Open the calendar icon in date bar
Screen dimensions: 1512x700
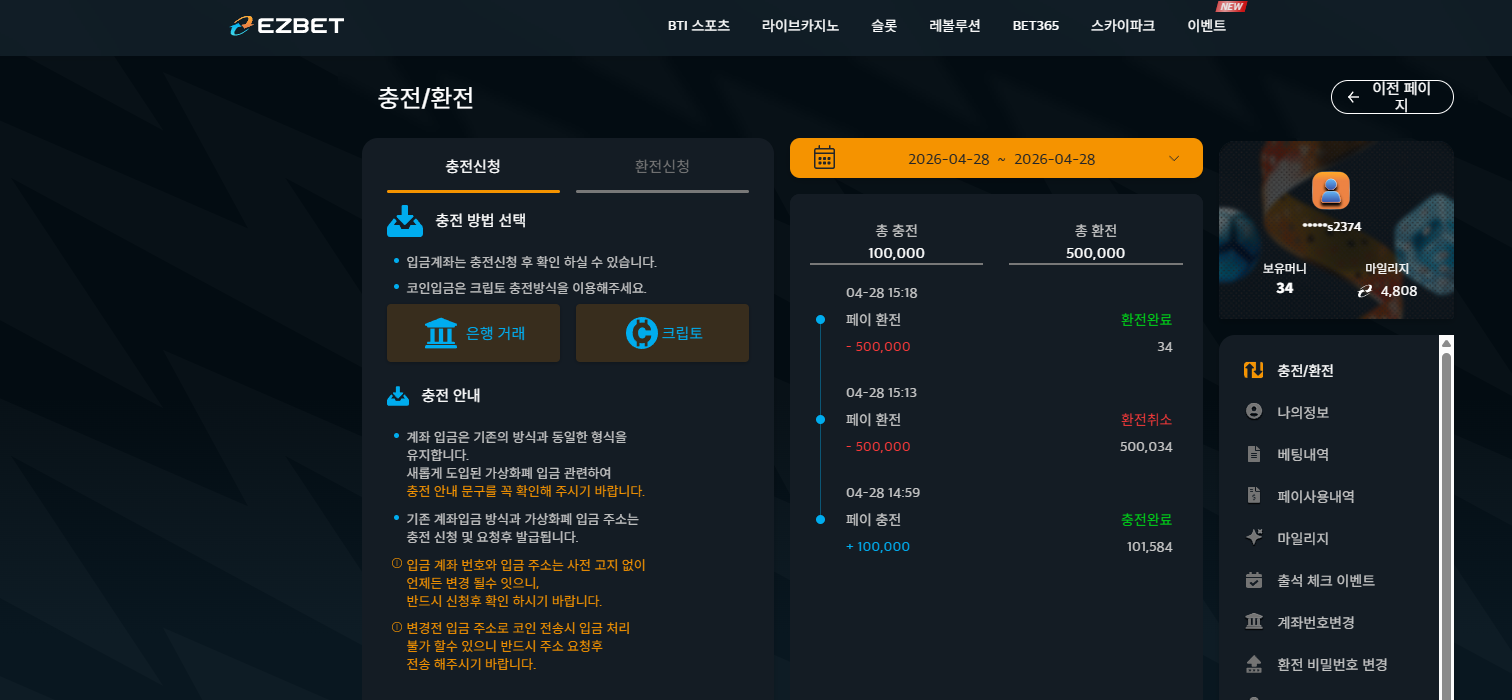(824, 158)
